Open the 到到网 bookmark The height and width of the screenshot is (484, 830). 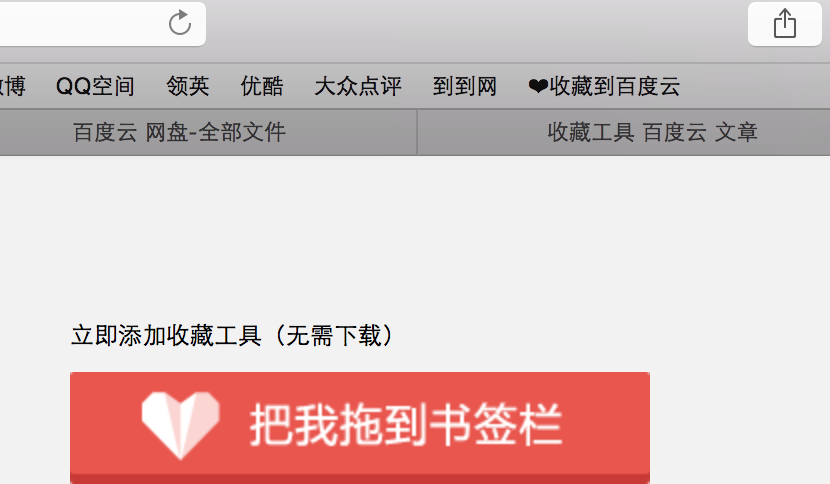tap(465, 86)
